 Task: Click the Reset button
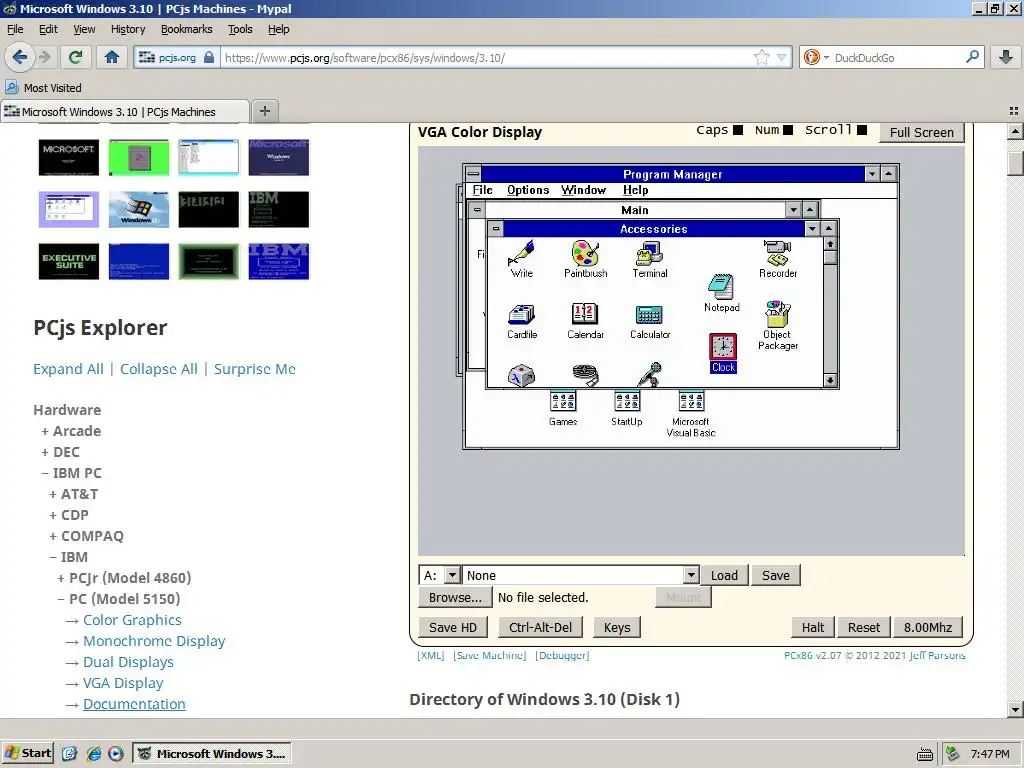pyautogui.click(x=863, y=628)
